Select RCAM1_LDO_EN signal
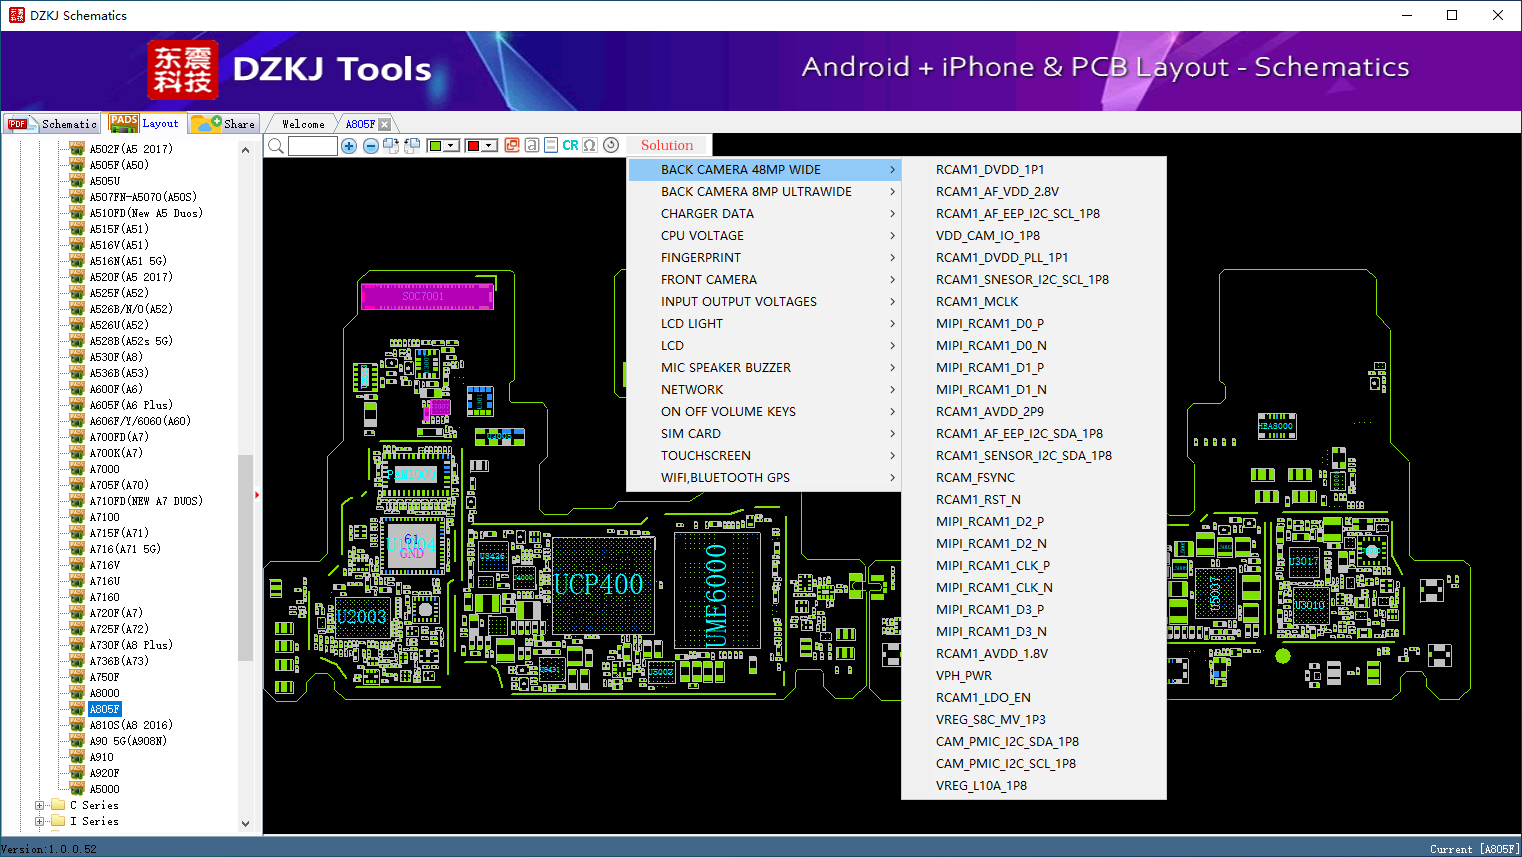Image resolution: width=1522 pixels, height=857 pixels. point(1034,697)
